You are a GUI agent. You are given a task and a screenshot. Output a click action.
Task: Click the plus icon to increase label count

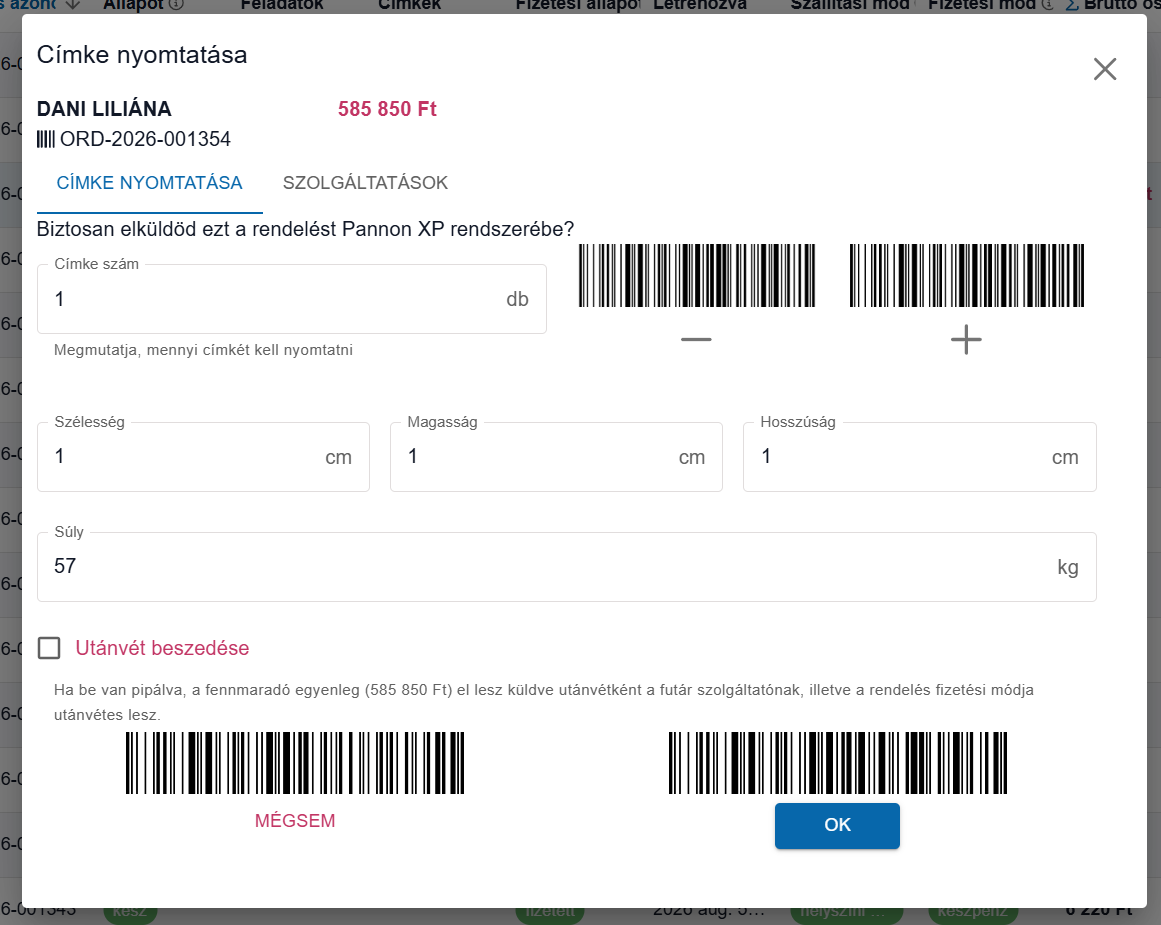[x=966, y=340]
